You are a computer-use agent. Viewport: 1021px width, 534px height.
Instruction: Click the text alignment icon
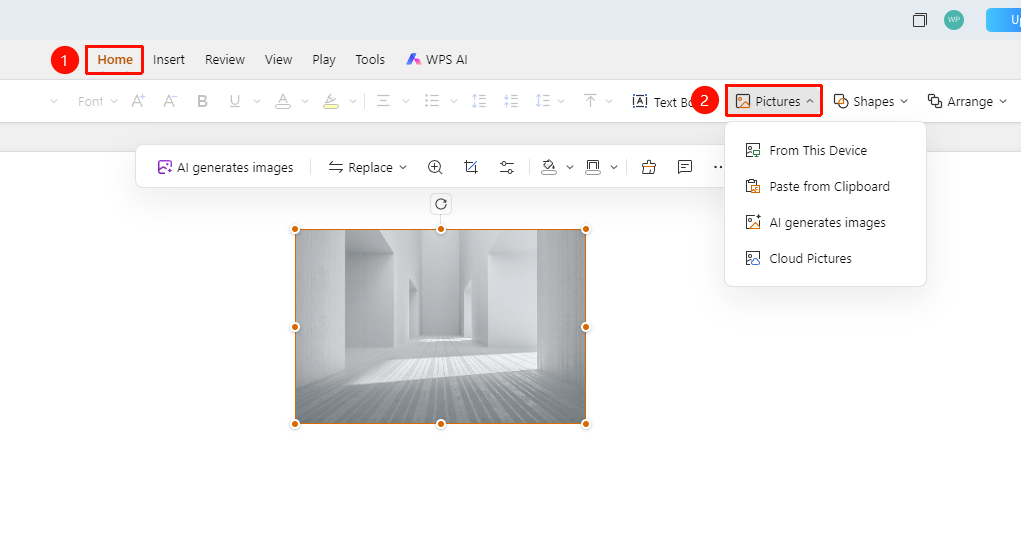point(384,101)
